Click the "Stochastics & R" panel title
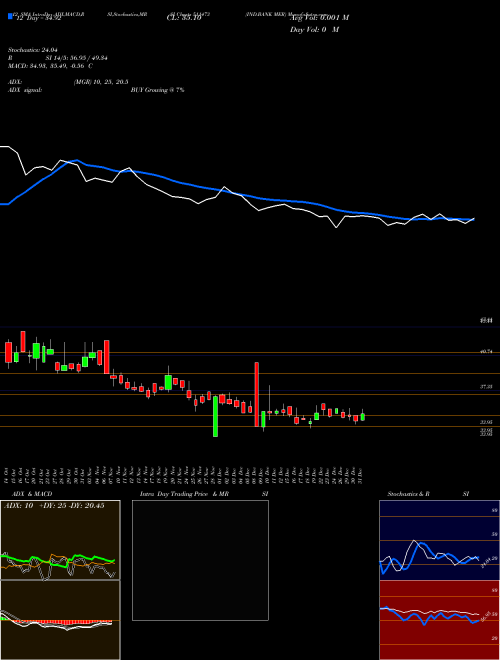The width and height of the screenshot is (500, 660). [x=409, y=494]
